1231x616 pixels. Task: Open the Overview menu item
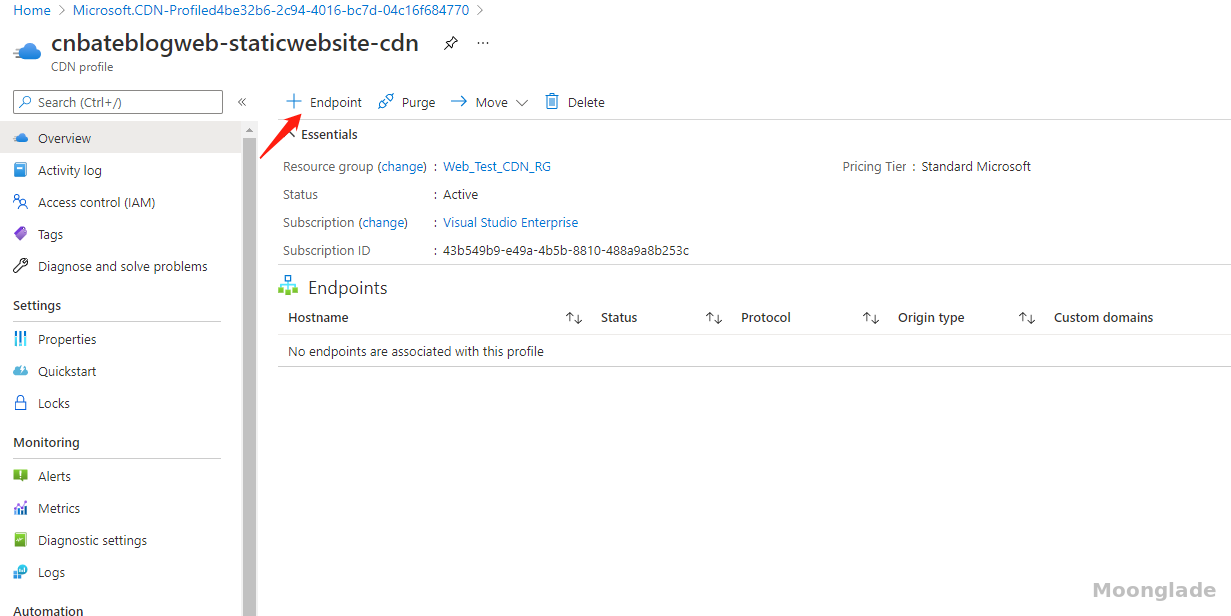[x=121, y=138]
